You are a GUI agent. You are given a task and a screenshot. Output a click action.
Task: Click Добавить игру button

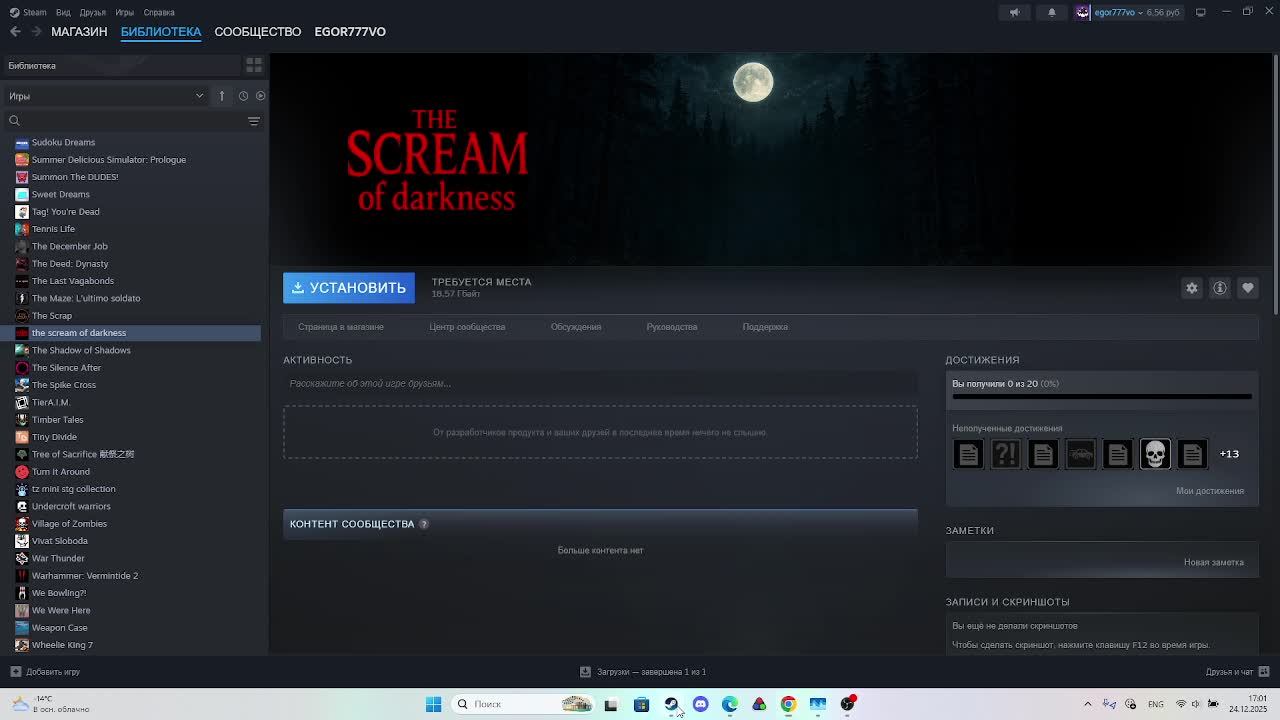click(45, 672)
